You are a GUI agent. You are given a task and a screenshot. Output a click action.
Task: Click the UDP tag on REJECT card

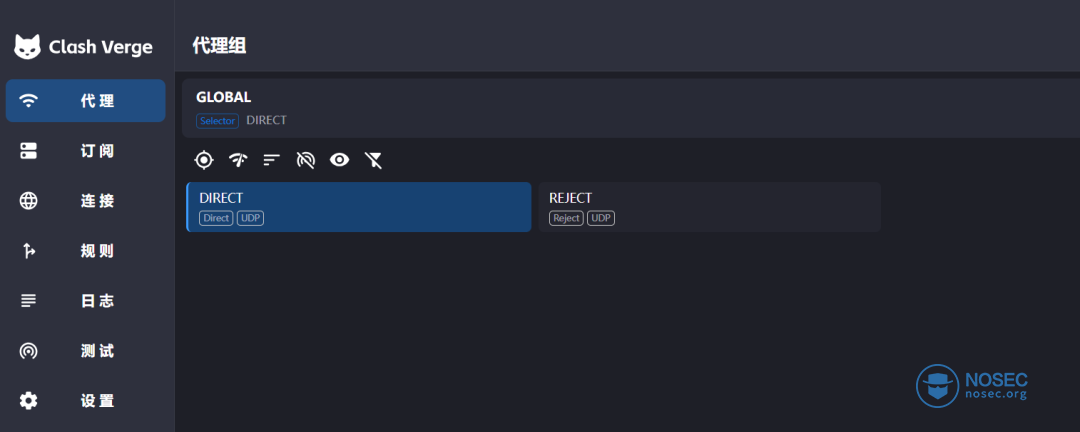point(601,218)
